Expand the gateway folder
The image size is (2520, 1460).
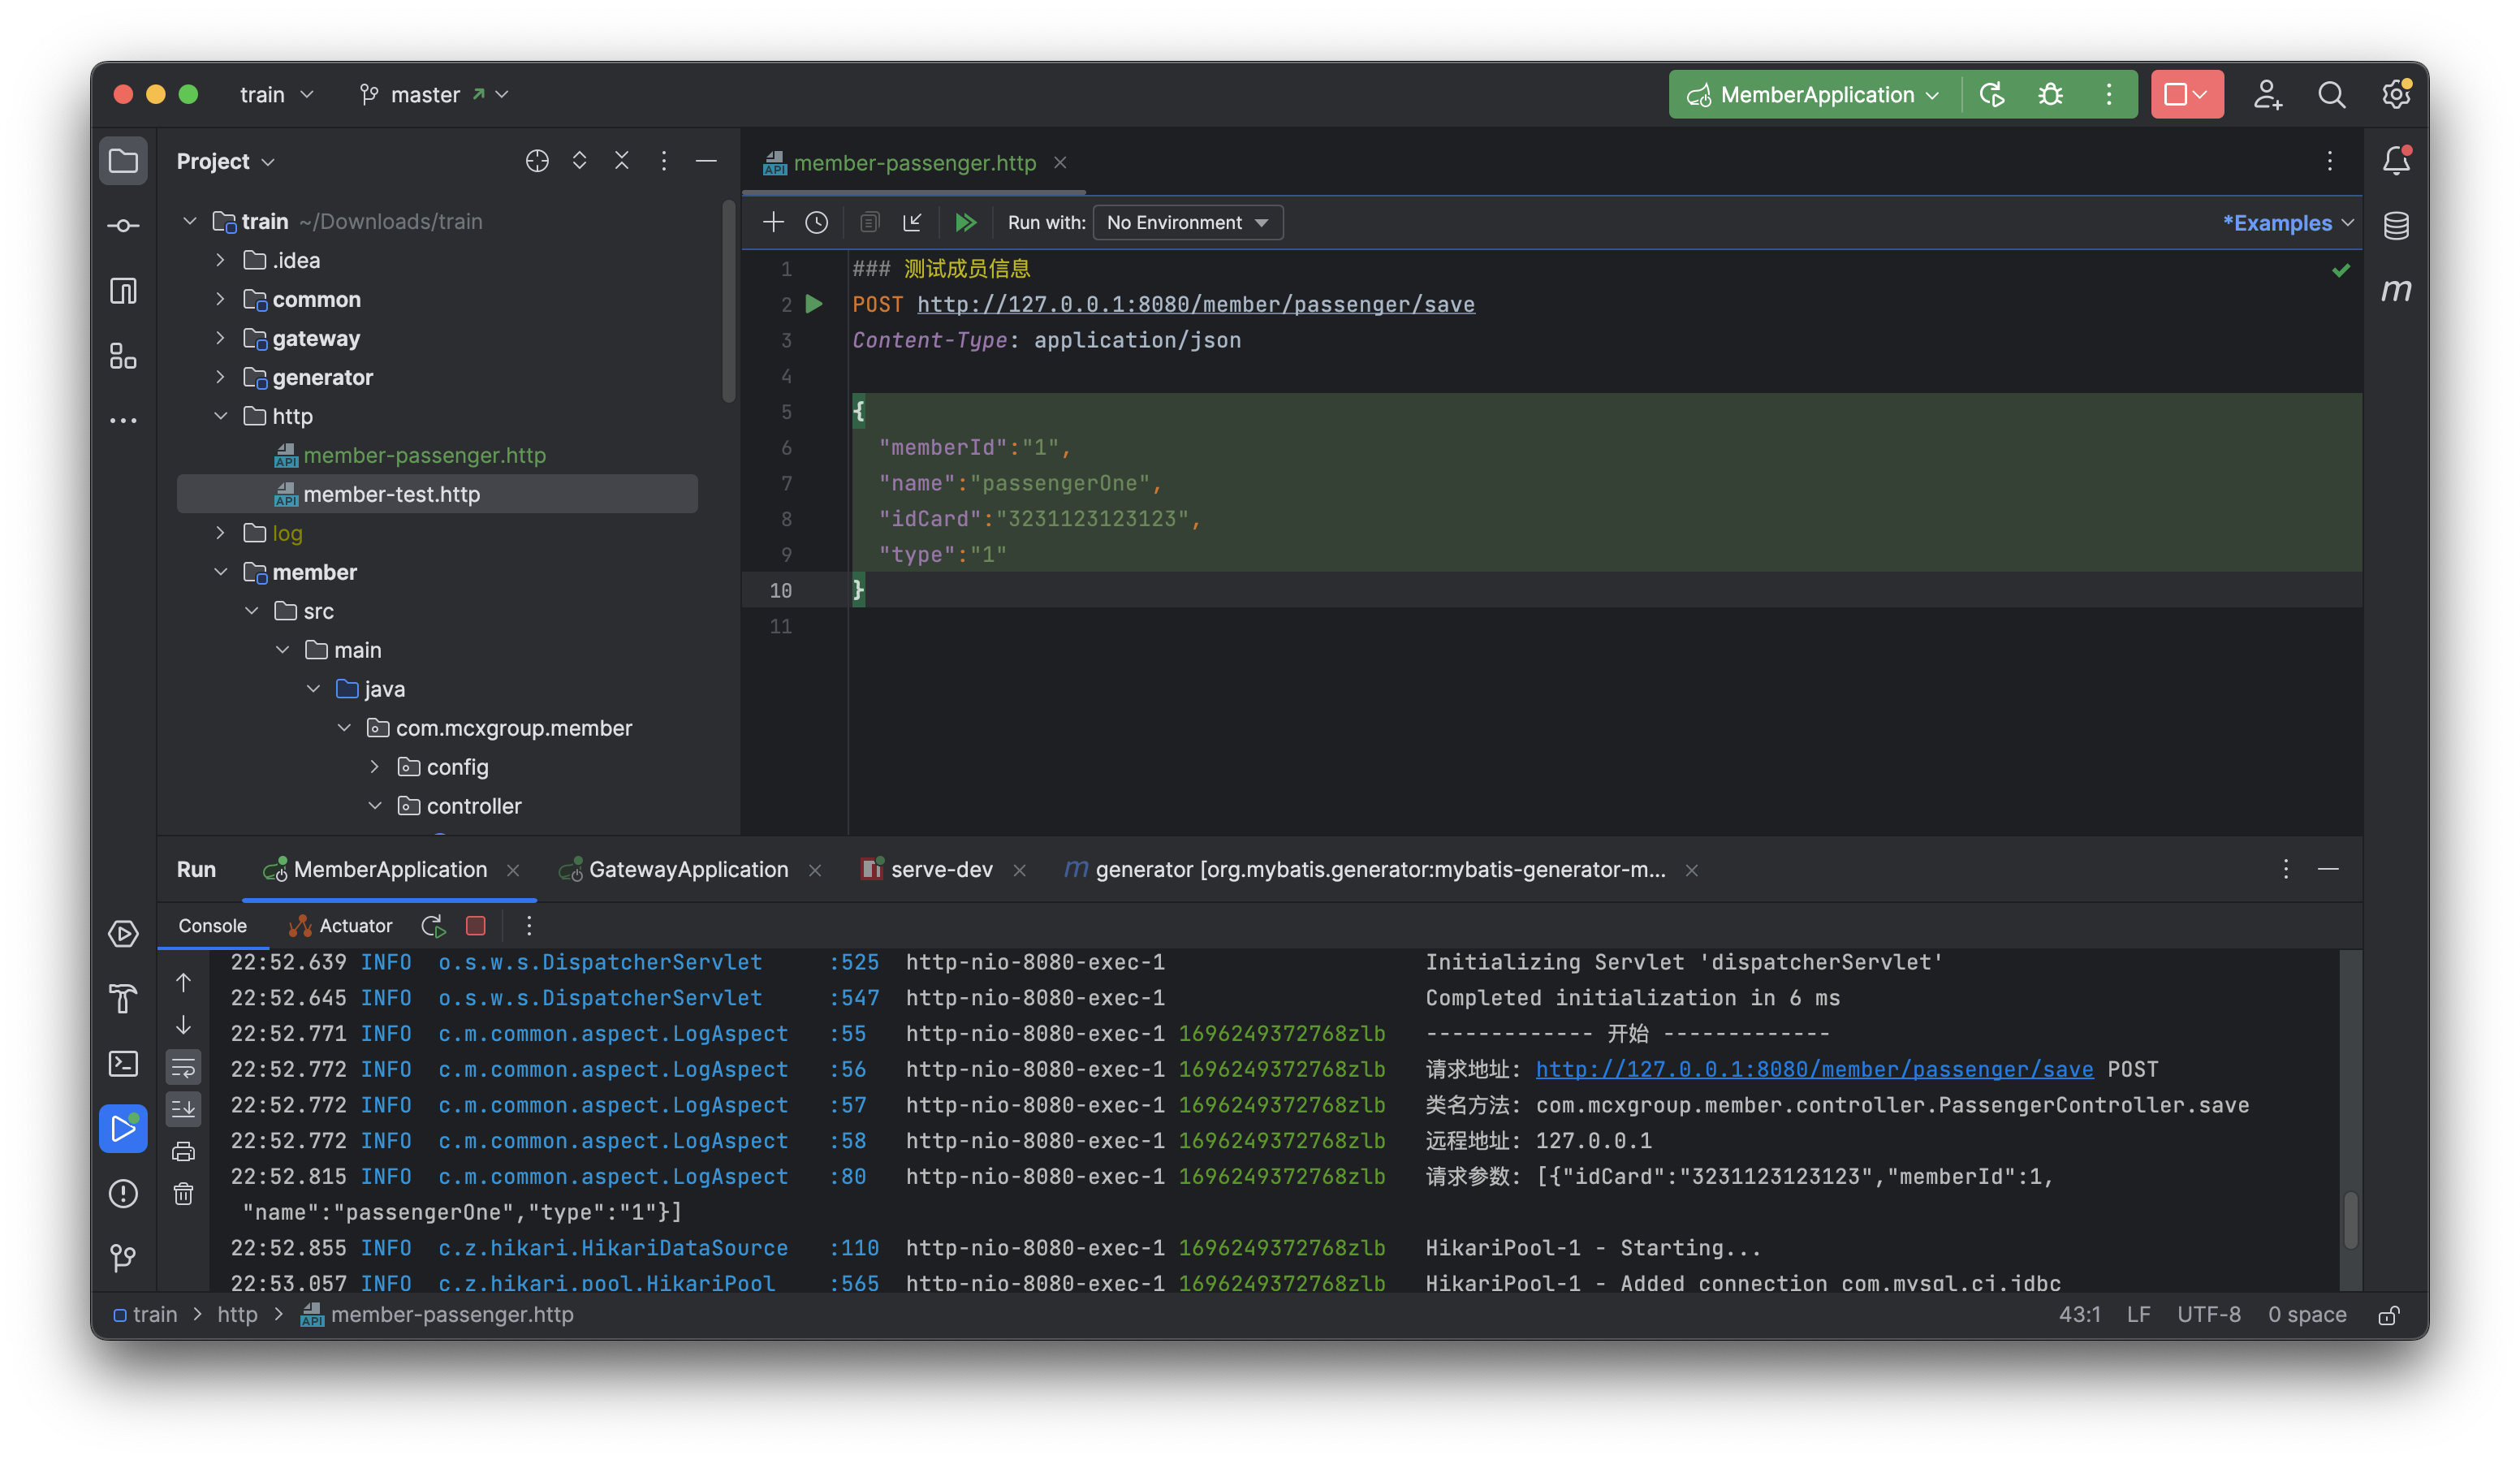tap(220, 338)
